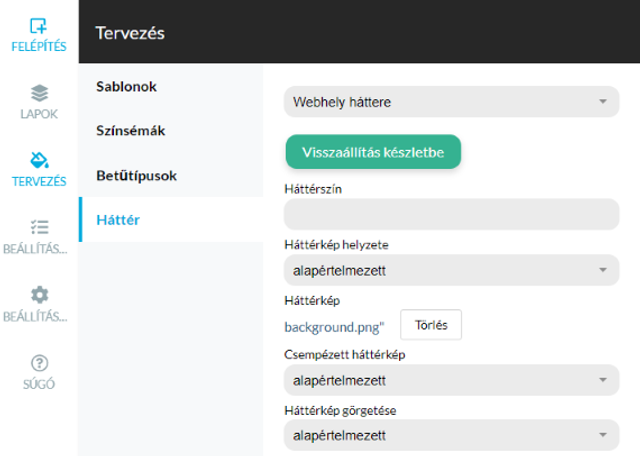
Task: Expand the Webhely háttere dropdown
Action: (451, 102)
